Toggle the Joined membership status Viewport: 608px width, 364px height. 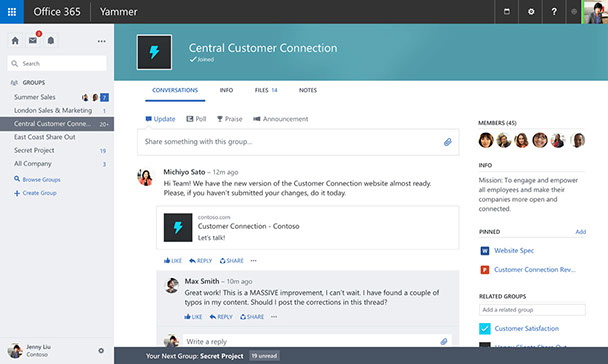(202, 59)
